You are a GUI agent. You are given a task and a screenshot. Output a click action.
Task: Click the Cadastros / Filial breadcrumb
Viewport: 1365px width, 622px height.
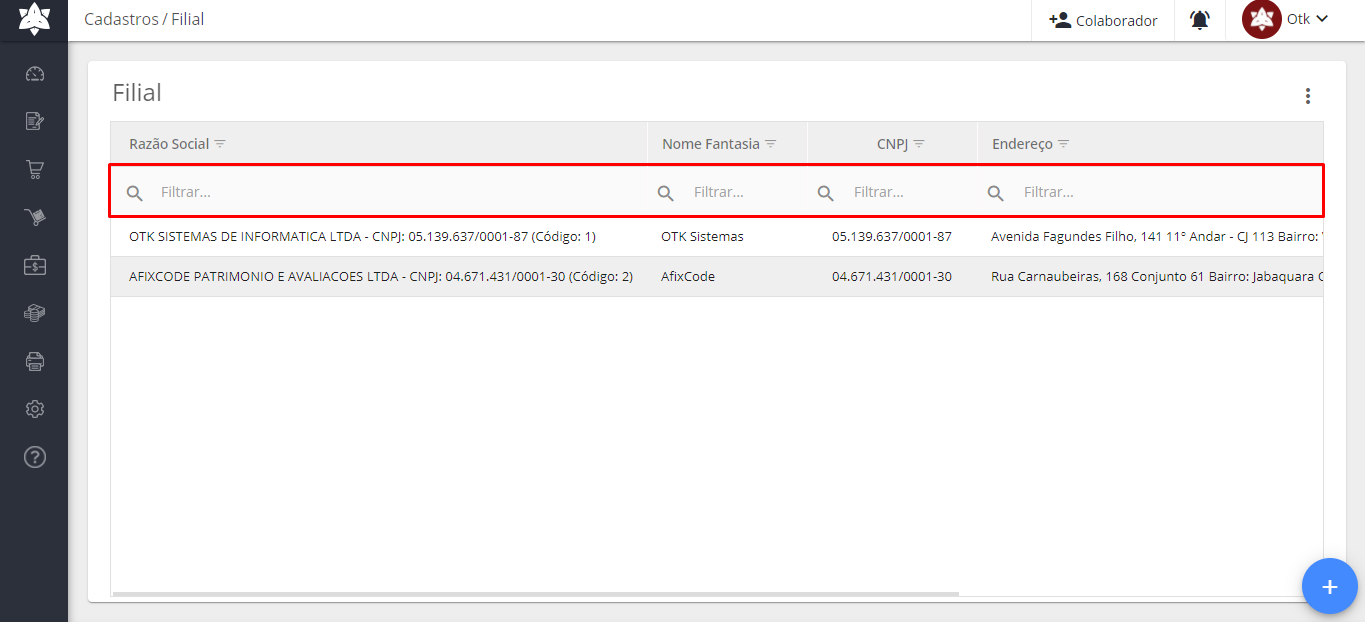[x=144, y=19]
